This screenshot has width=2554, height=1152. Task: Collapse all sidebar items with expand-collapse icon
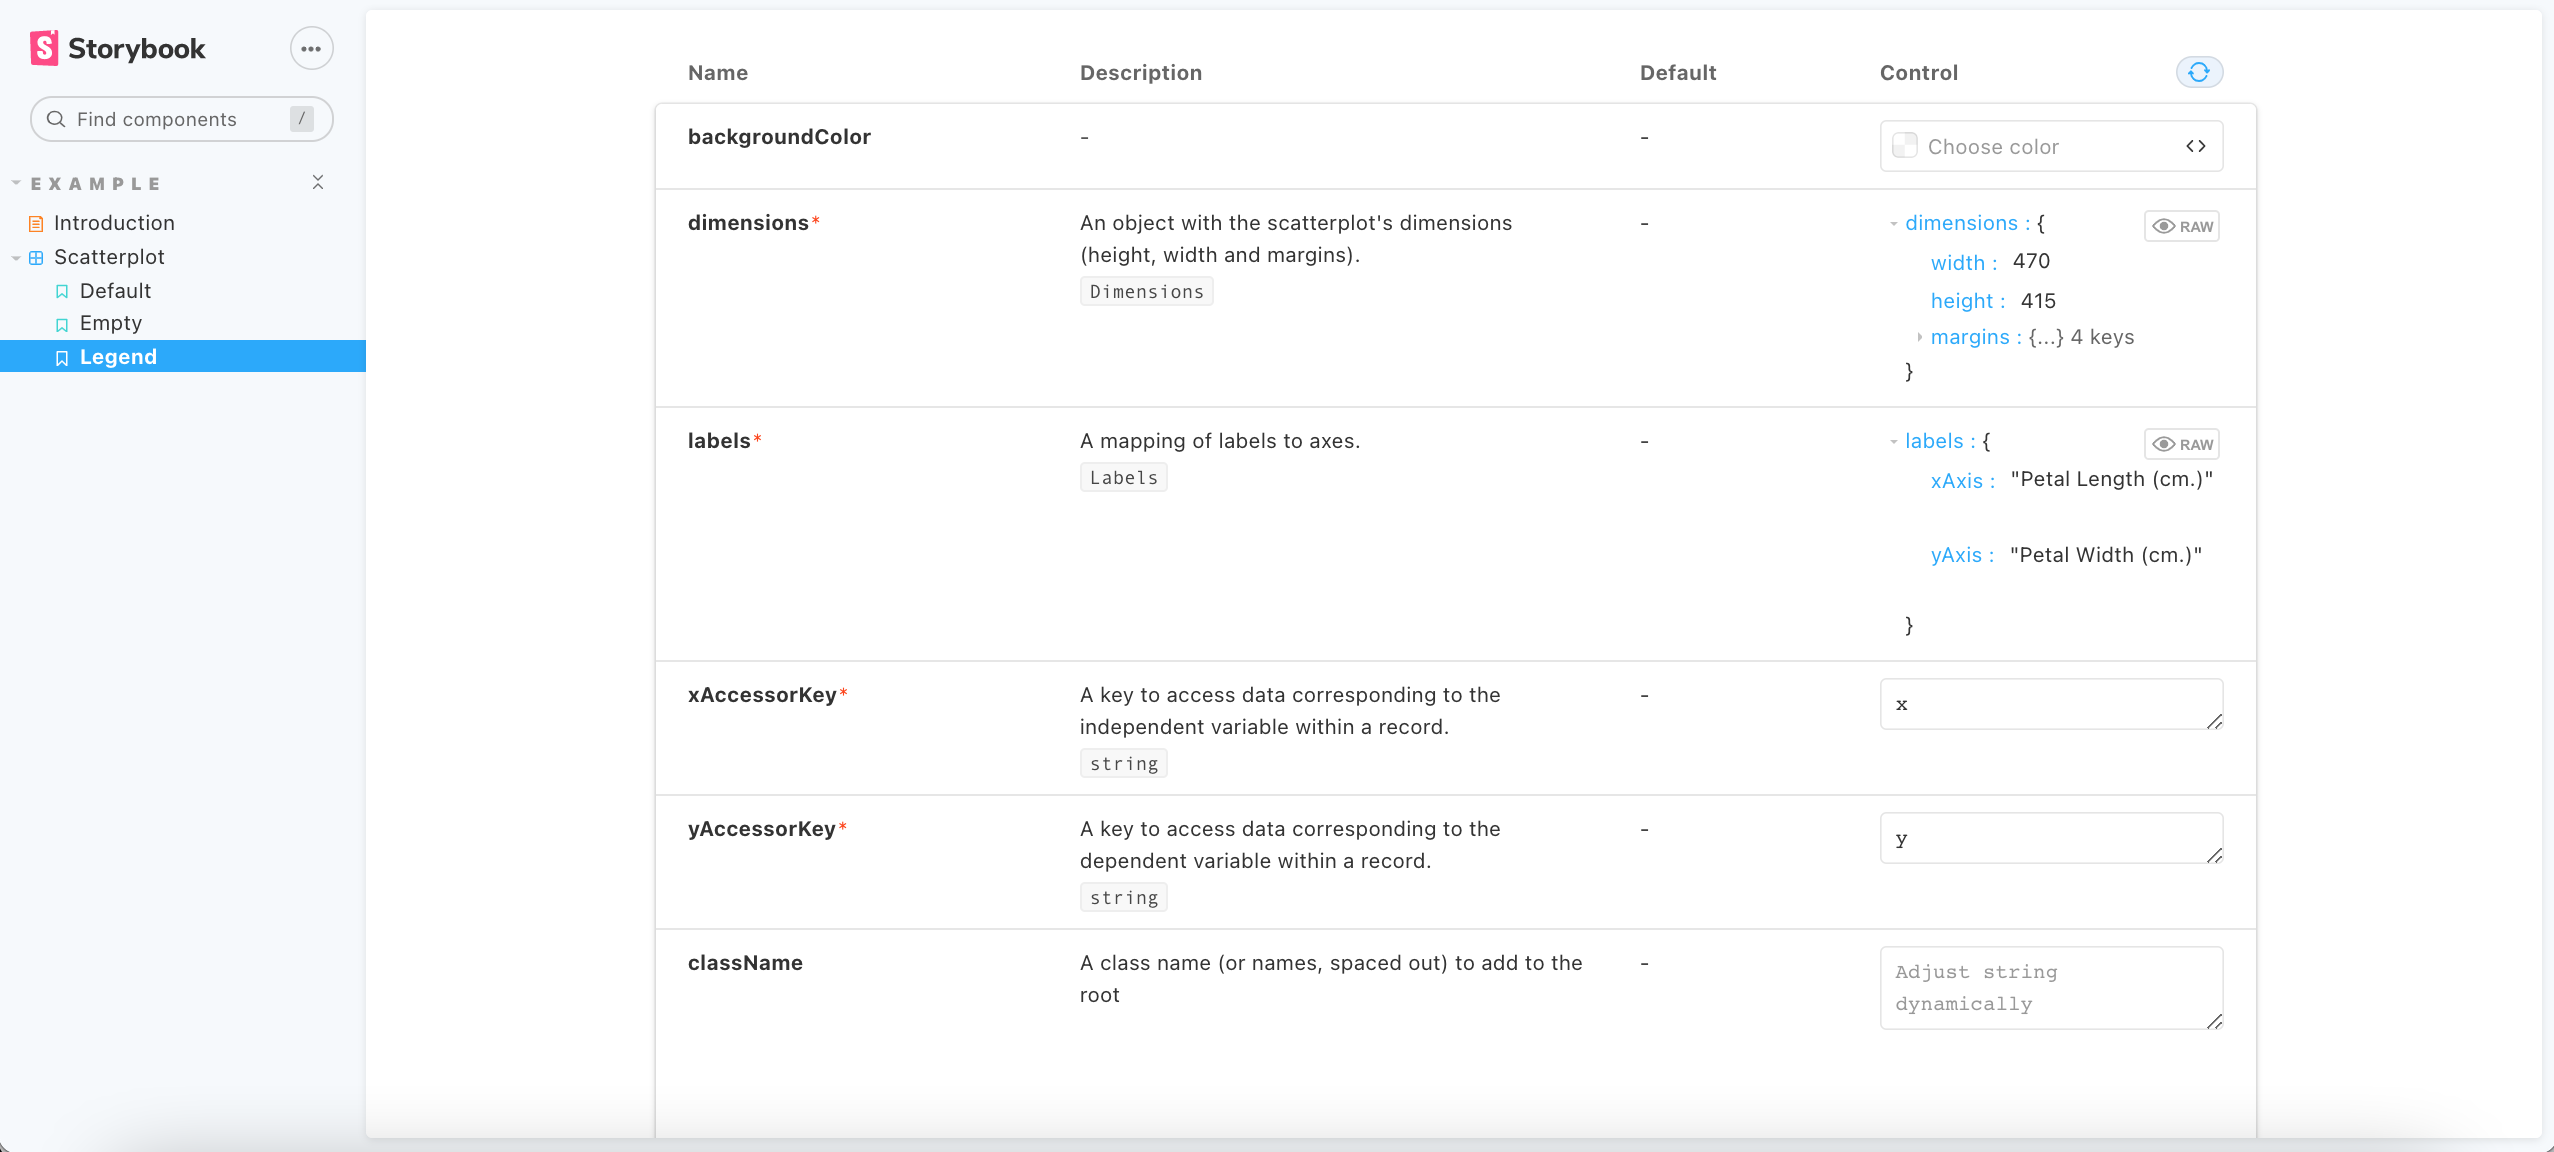click(318, 182)
